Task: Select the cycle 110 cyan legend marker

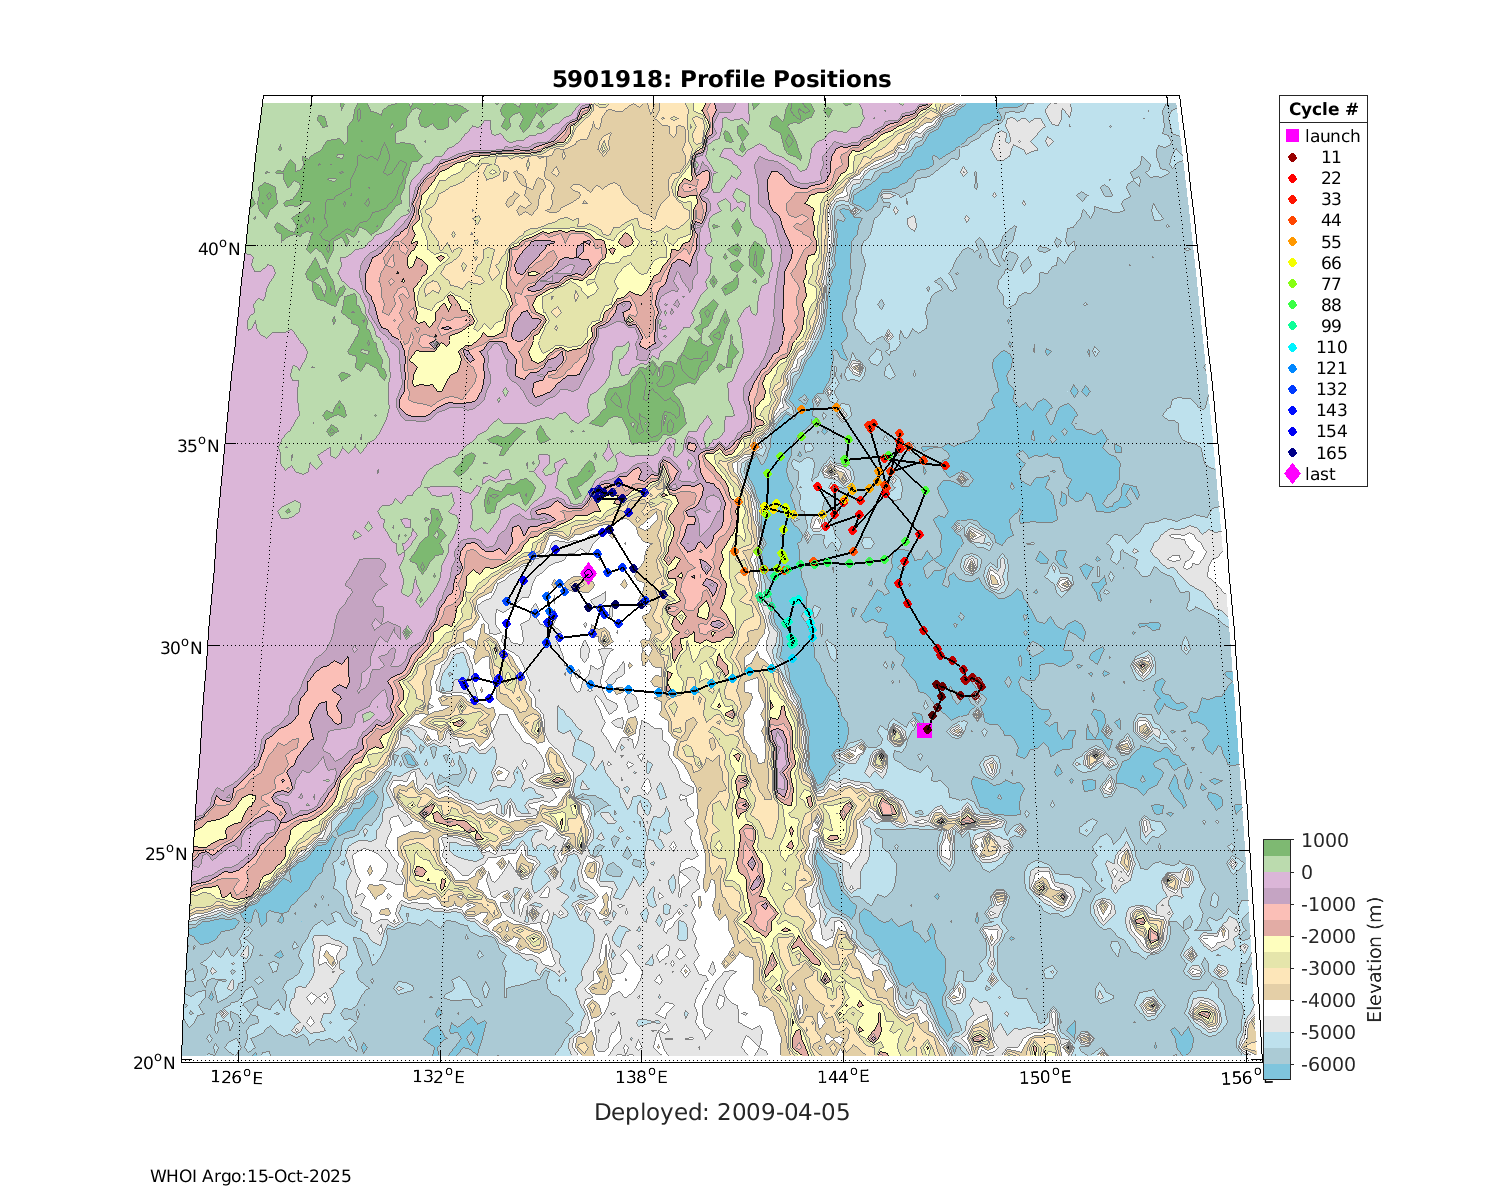Action: (1292, 347)
